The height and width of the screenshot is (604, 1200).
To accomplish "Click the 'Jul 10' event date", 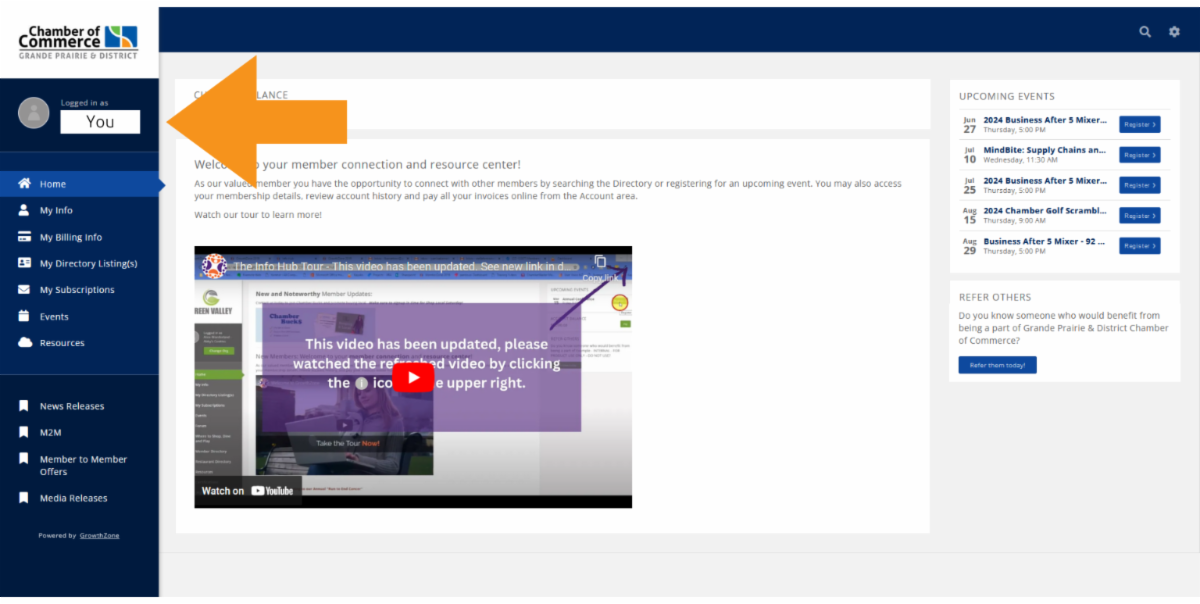I will [x=969, y=155].
